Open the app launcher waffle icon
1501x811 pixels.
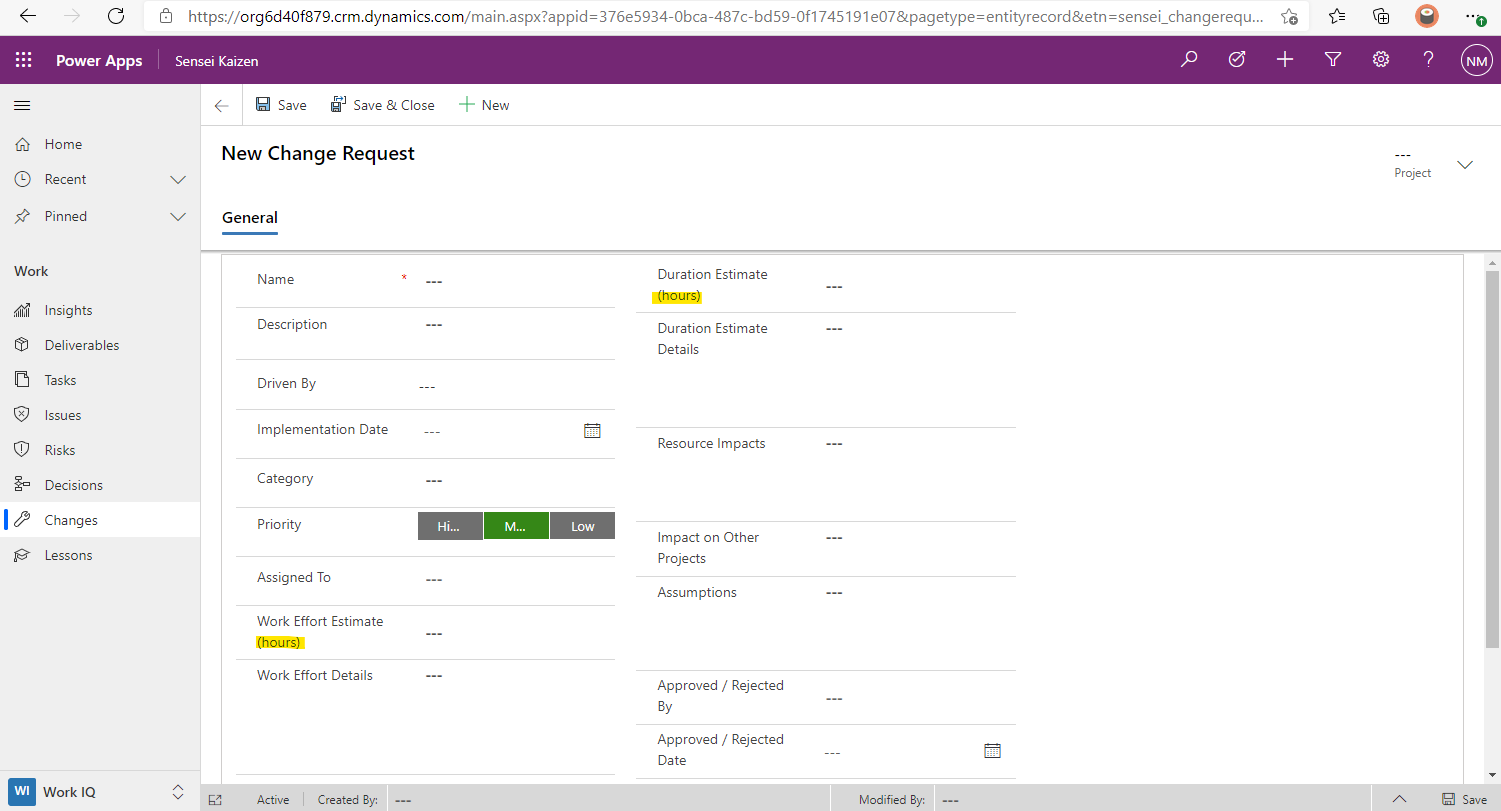point(24,60)
